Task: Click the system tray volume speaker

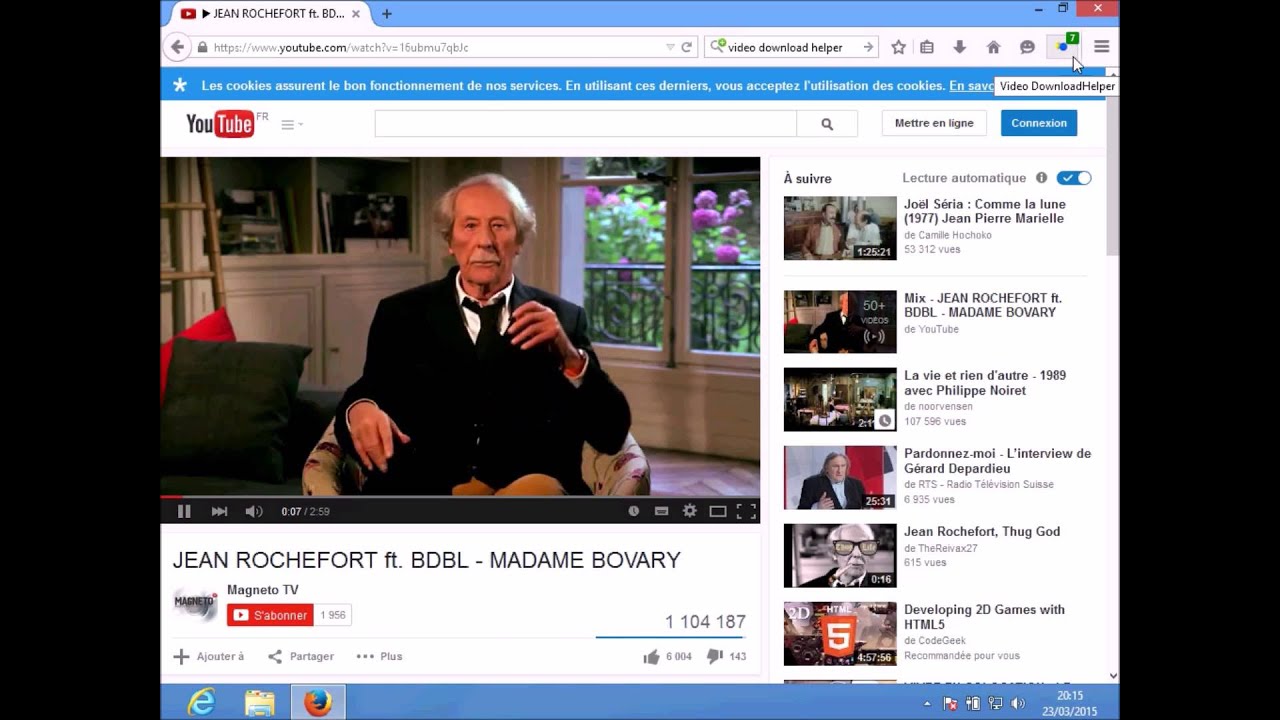Action: (1018, 703)
